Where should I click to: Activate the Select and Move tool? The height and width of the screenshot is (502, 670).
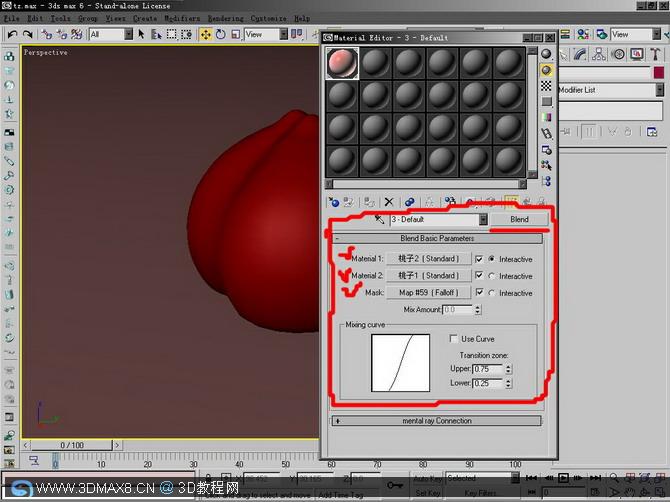point(206,34)
